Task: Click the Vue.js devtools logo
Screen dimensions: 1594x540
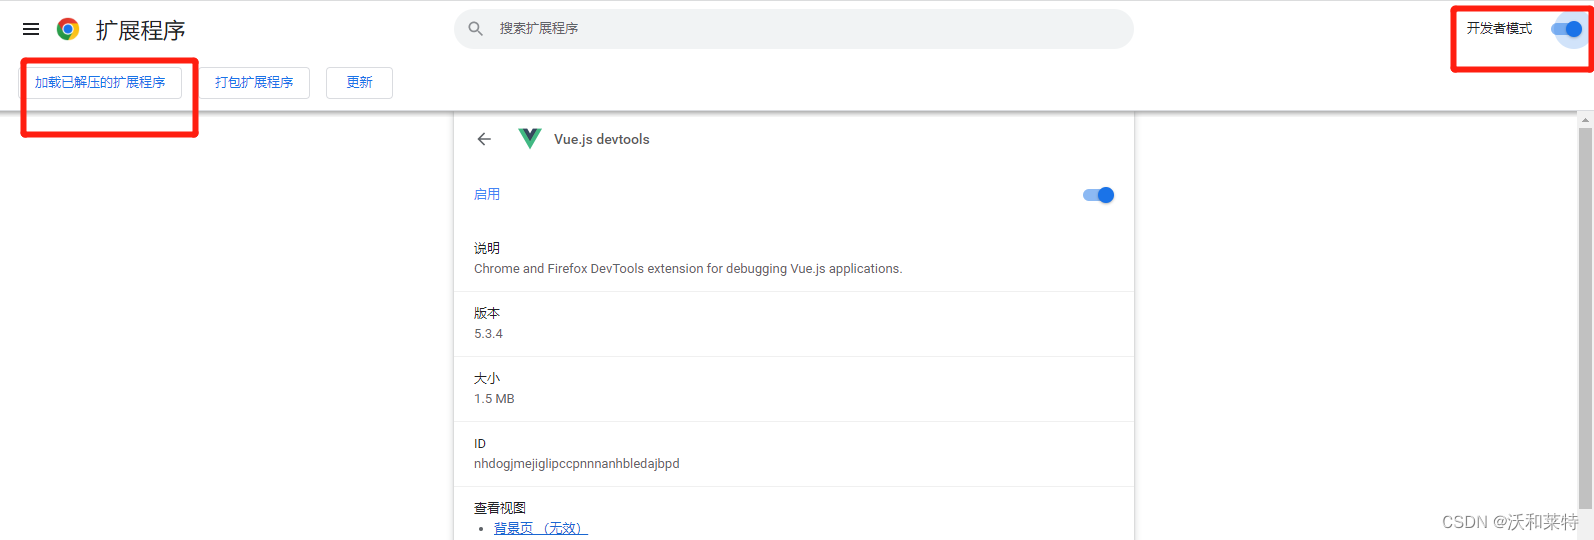Action: (x=530, y=139)
